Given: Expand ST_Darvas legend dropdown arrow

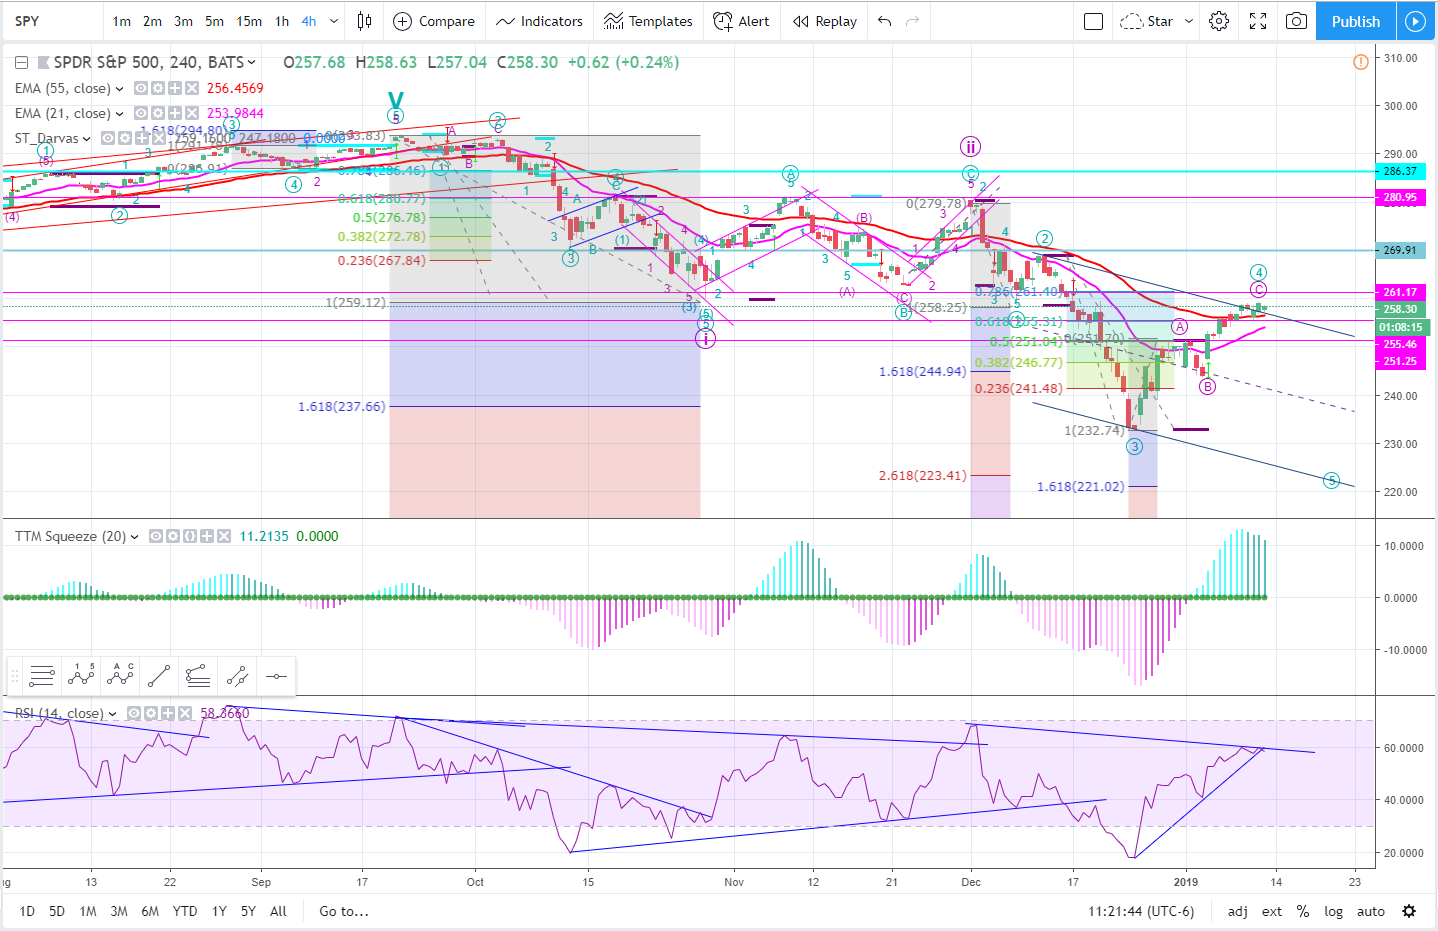Looking at the screenshot, I should pyautogui.click(x=87, y=138).
